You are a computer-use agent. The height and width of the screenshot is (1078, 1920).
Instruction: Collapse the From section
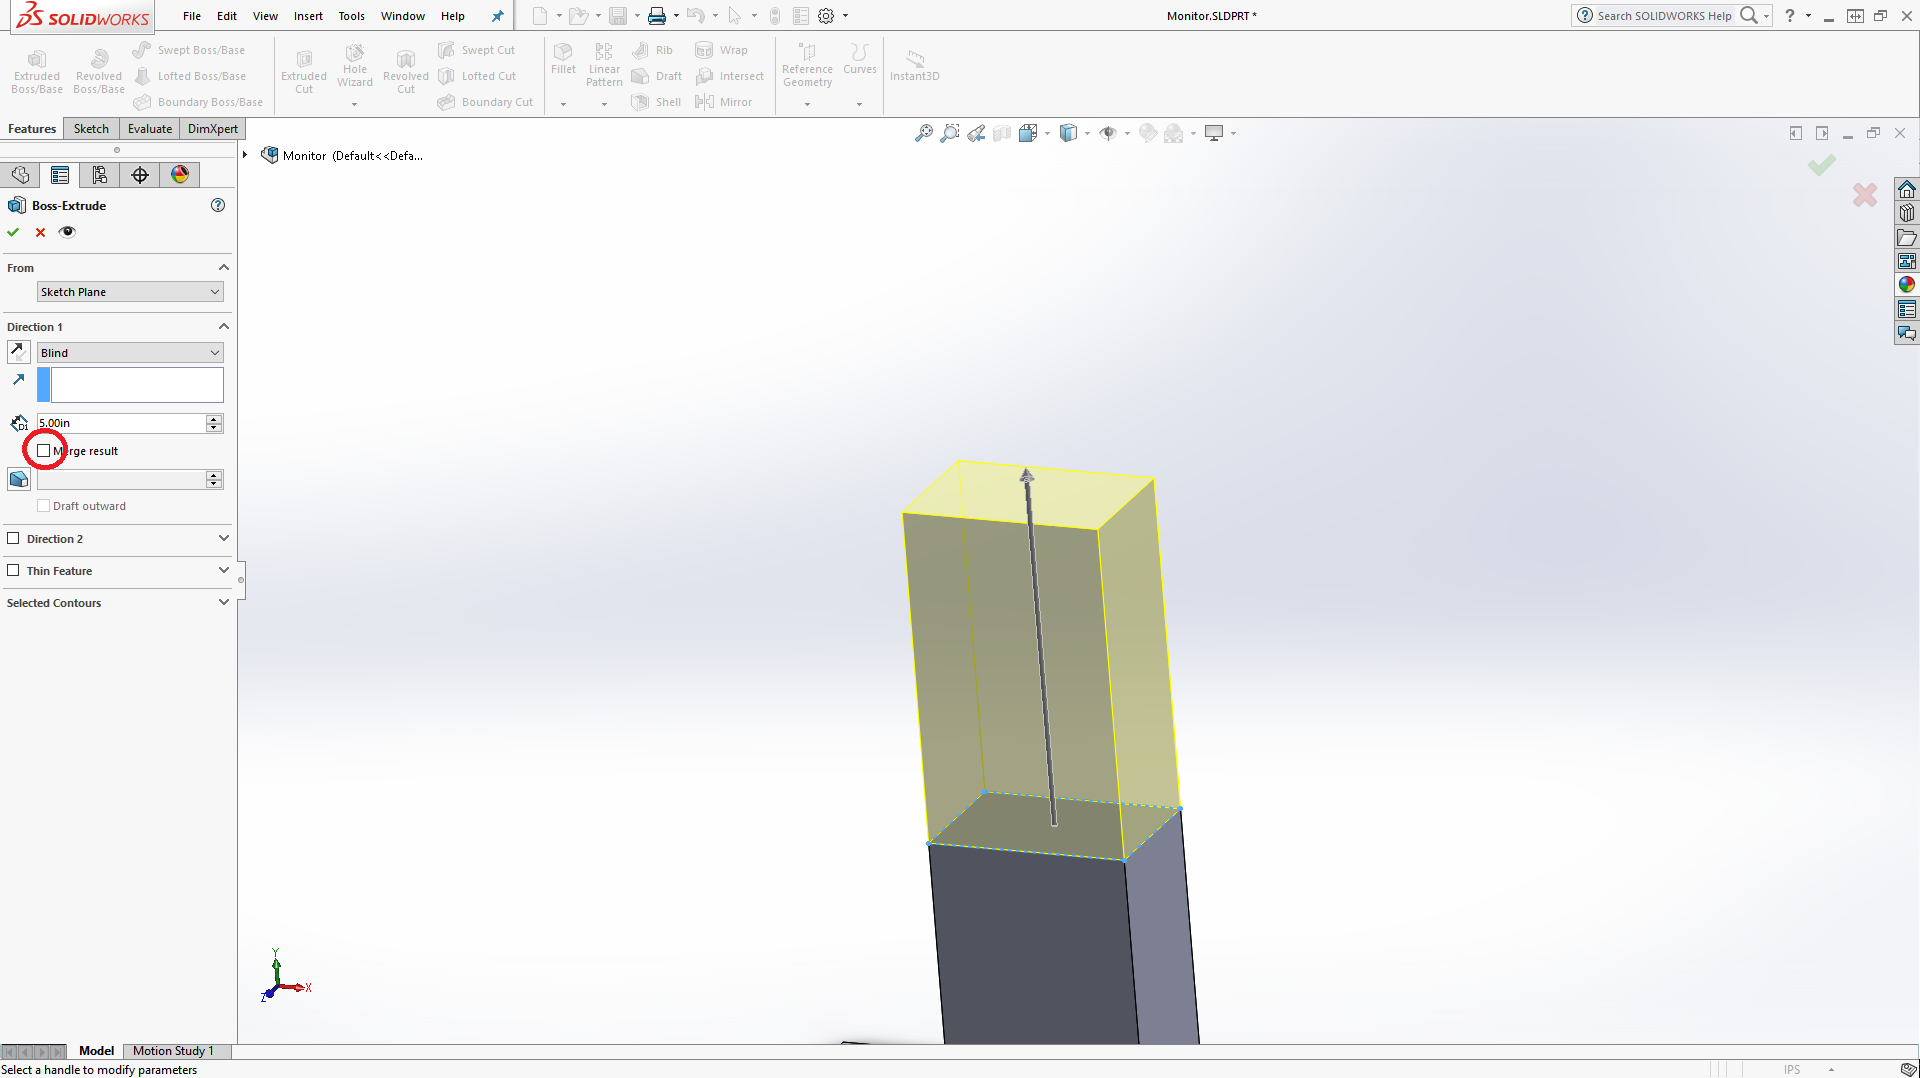tap(224, 267)
